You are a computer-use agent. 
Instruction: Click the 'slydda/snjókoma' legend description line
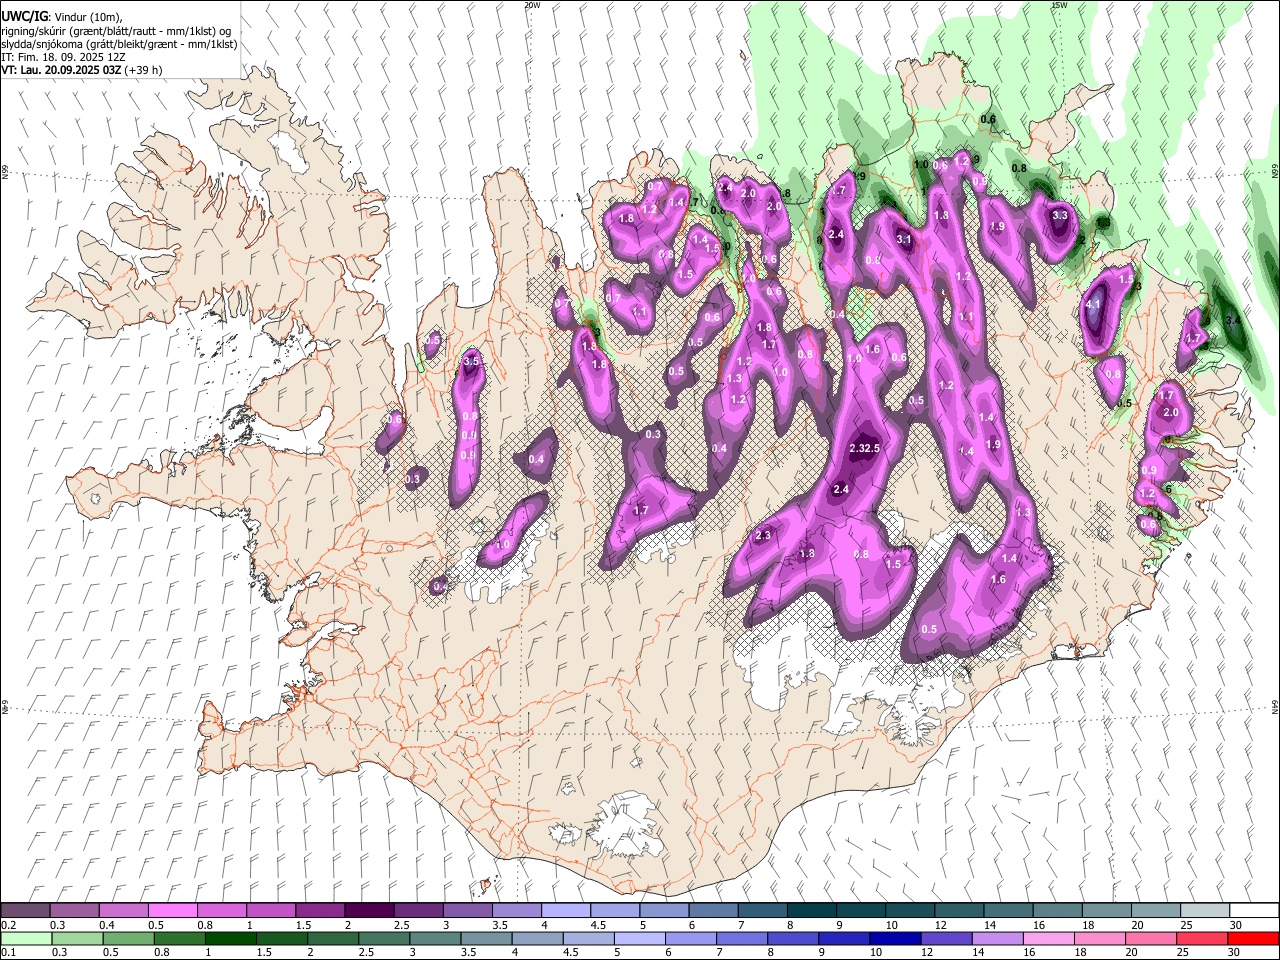pos(119,44)
